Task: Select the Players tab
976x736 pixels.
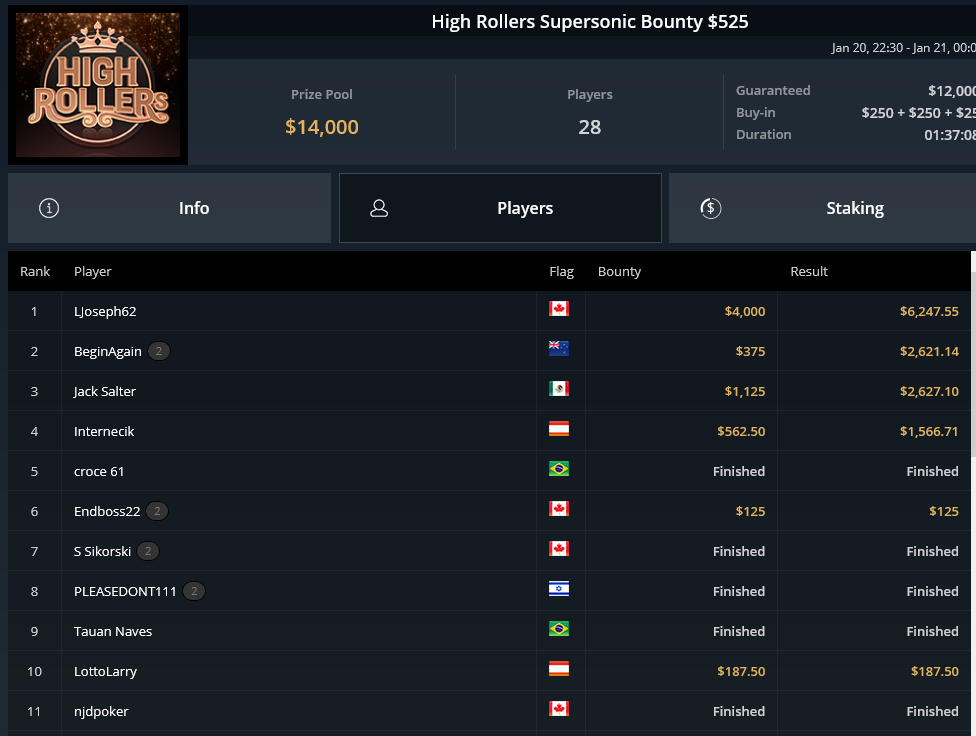Action: tap(500, 208)
